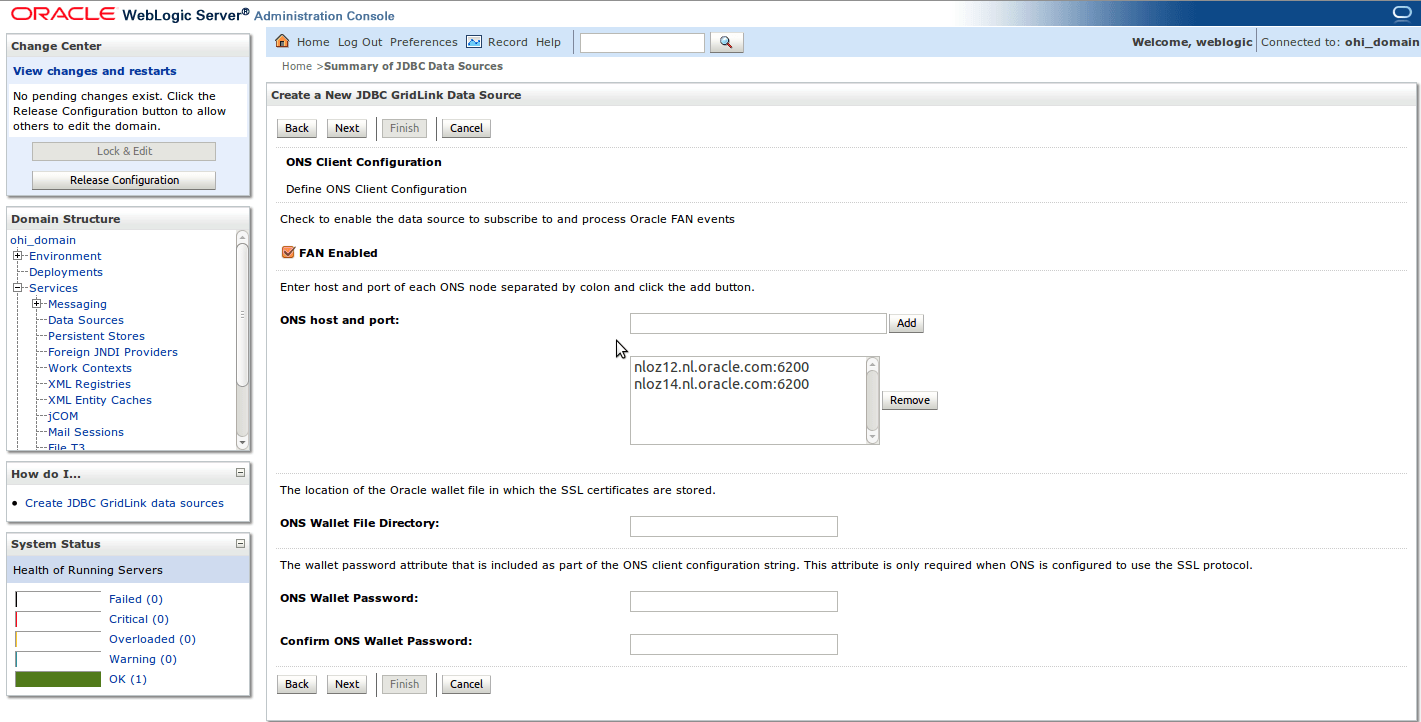The image size is (1421, 722).
Task: Click Log Out in the toolbar
Action: click(x=360, y=42)
